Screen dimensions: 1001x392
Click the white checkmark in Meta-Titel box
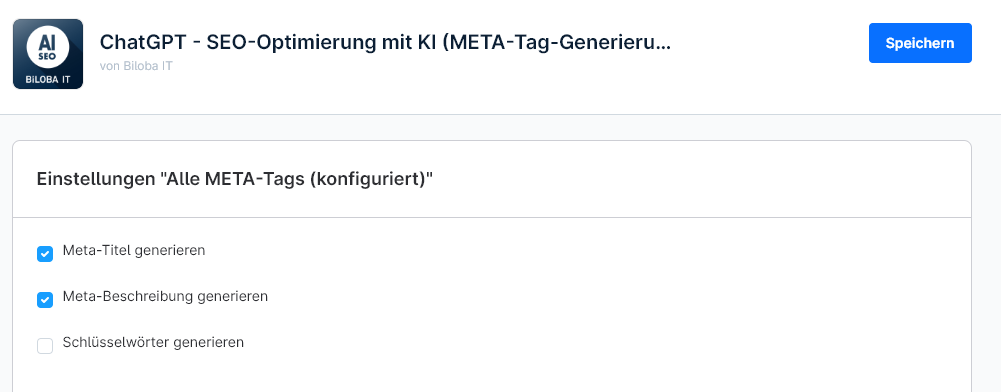pos(45,254)
